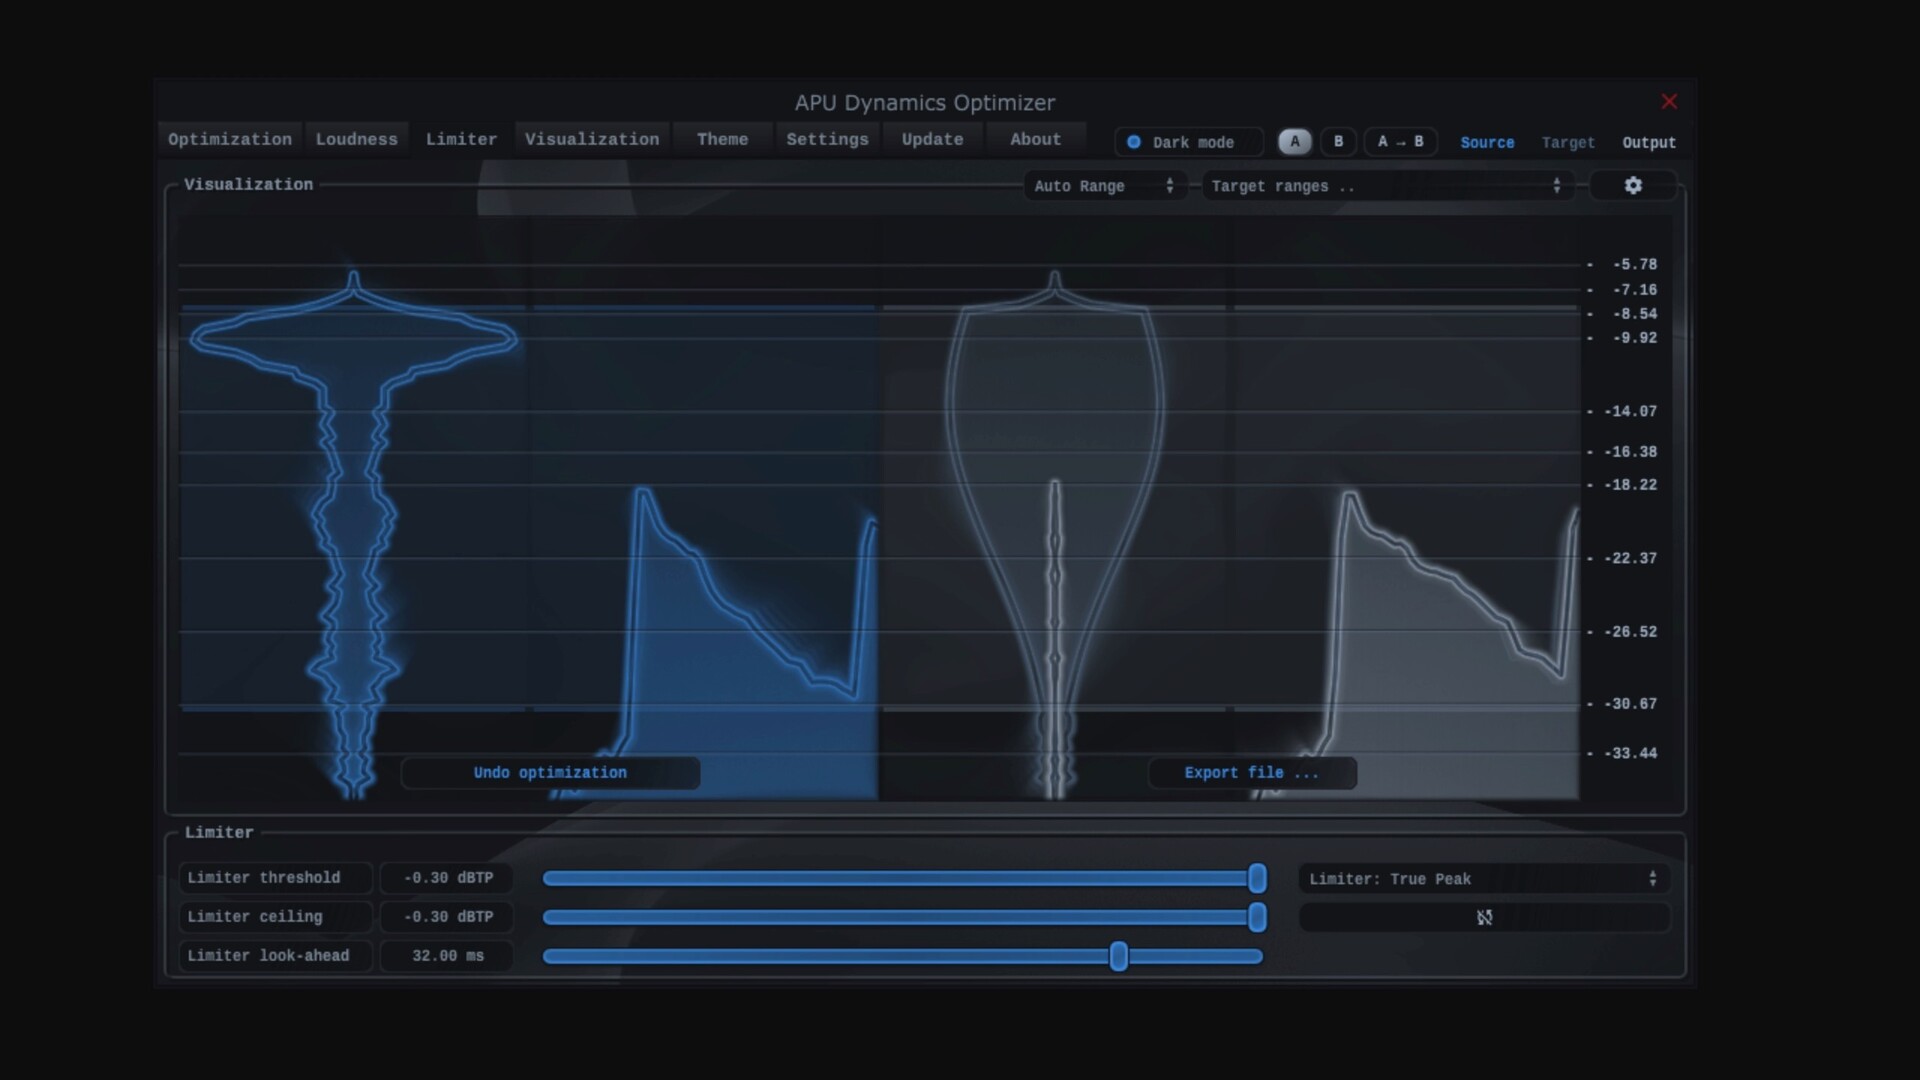Toggle the channel link icon in Limiter panel
The height and width of the screenshot is (1080, 1920).
(1484, 917)
